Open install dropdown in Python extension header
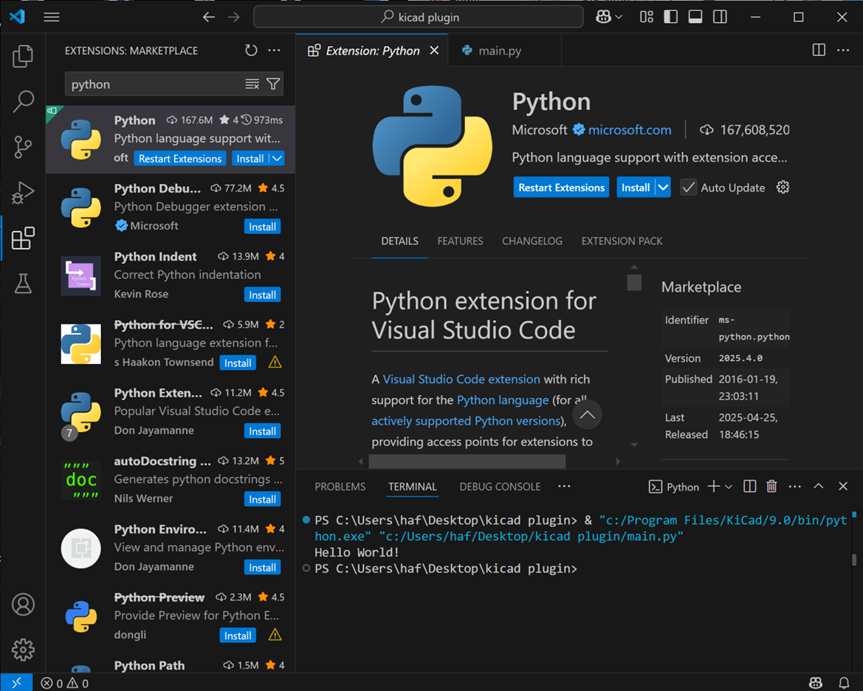 663,187
